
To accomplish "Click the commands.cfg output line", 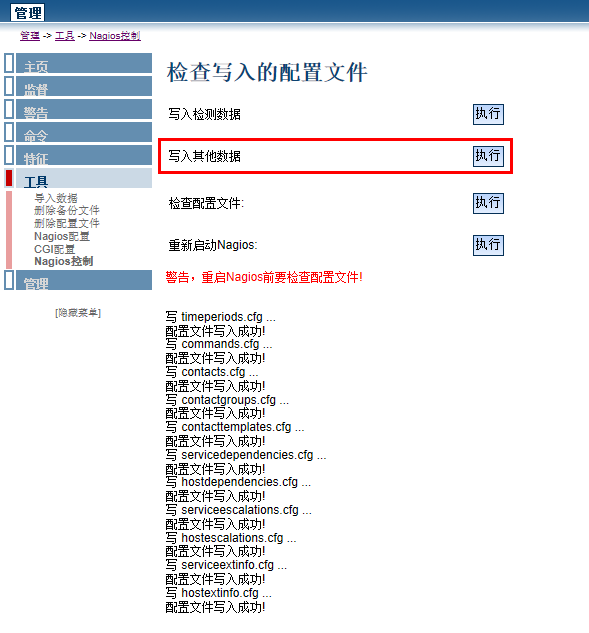I will (x=219, y=344).
